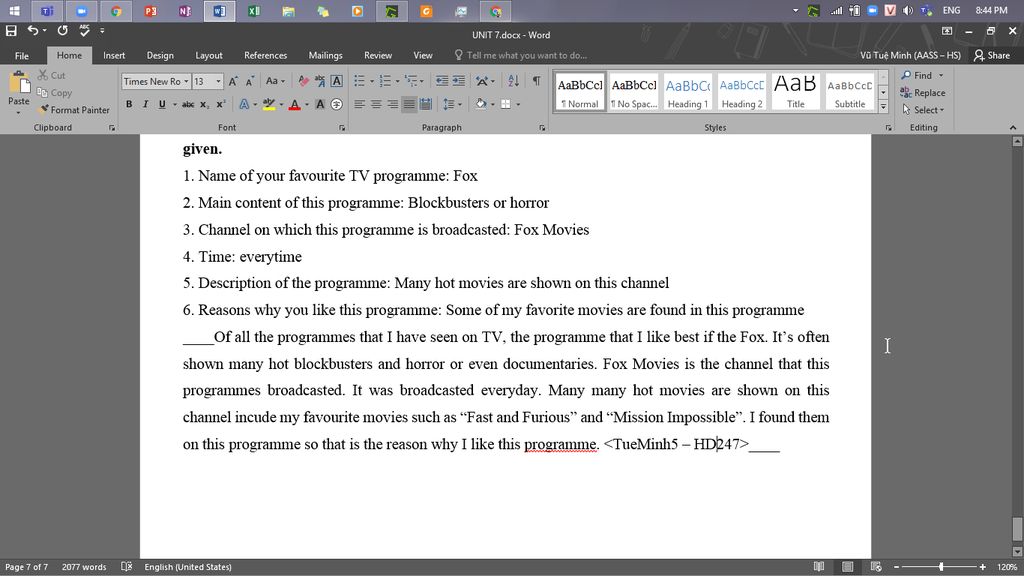1024x576 pixels.
Task: Switch to the Insert tab
Action: [x=114, y=56]
